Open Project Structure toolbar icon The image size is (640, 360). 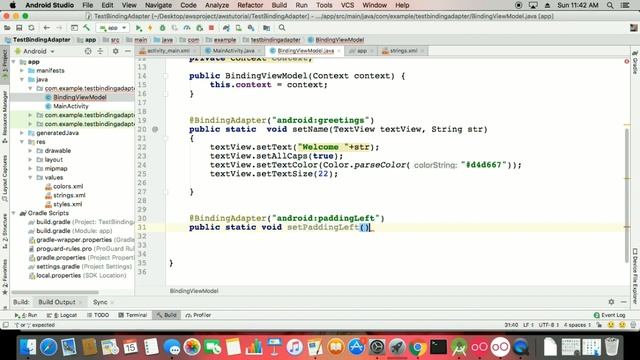point(267,28)
